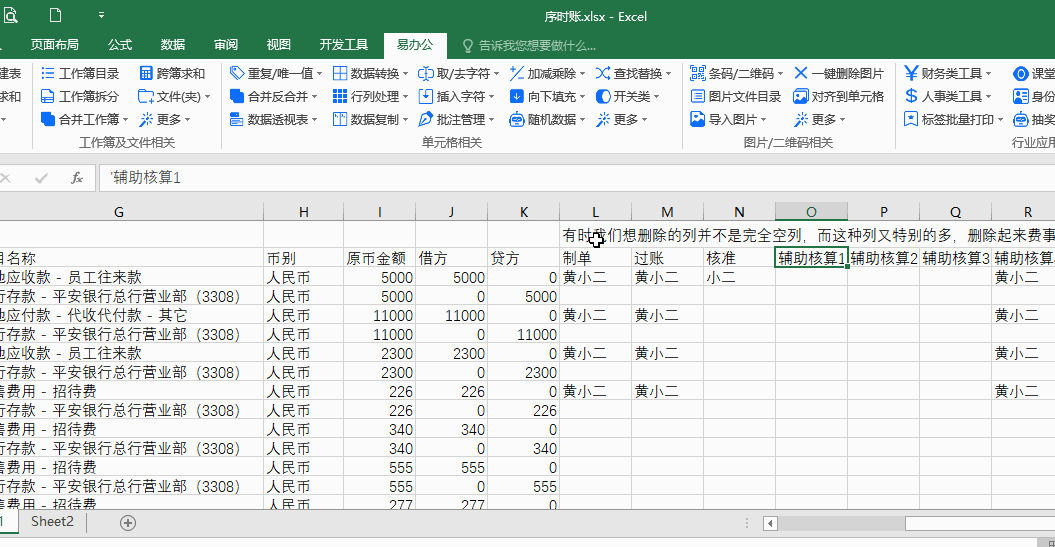1055x547 pixels.
Task: Switch to 数据 tab
Action: click(173, 44)
